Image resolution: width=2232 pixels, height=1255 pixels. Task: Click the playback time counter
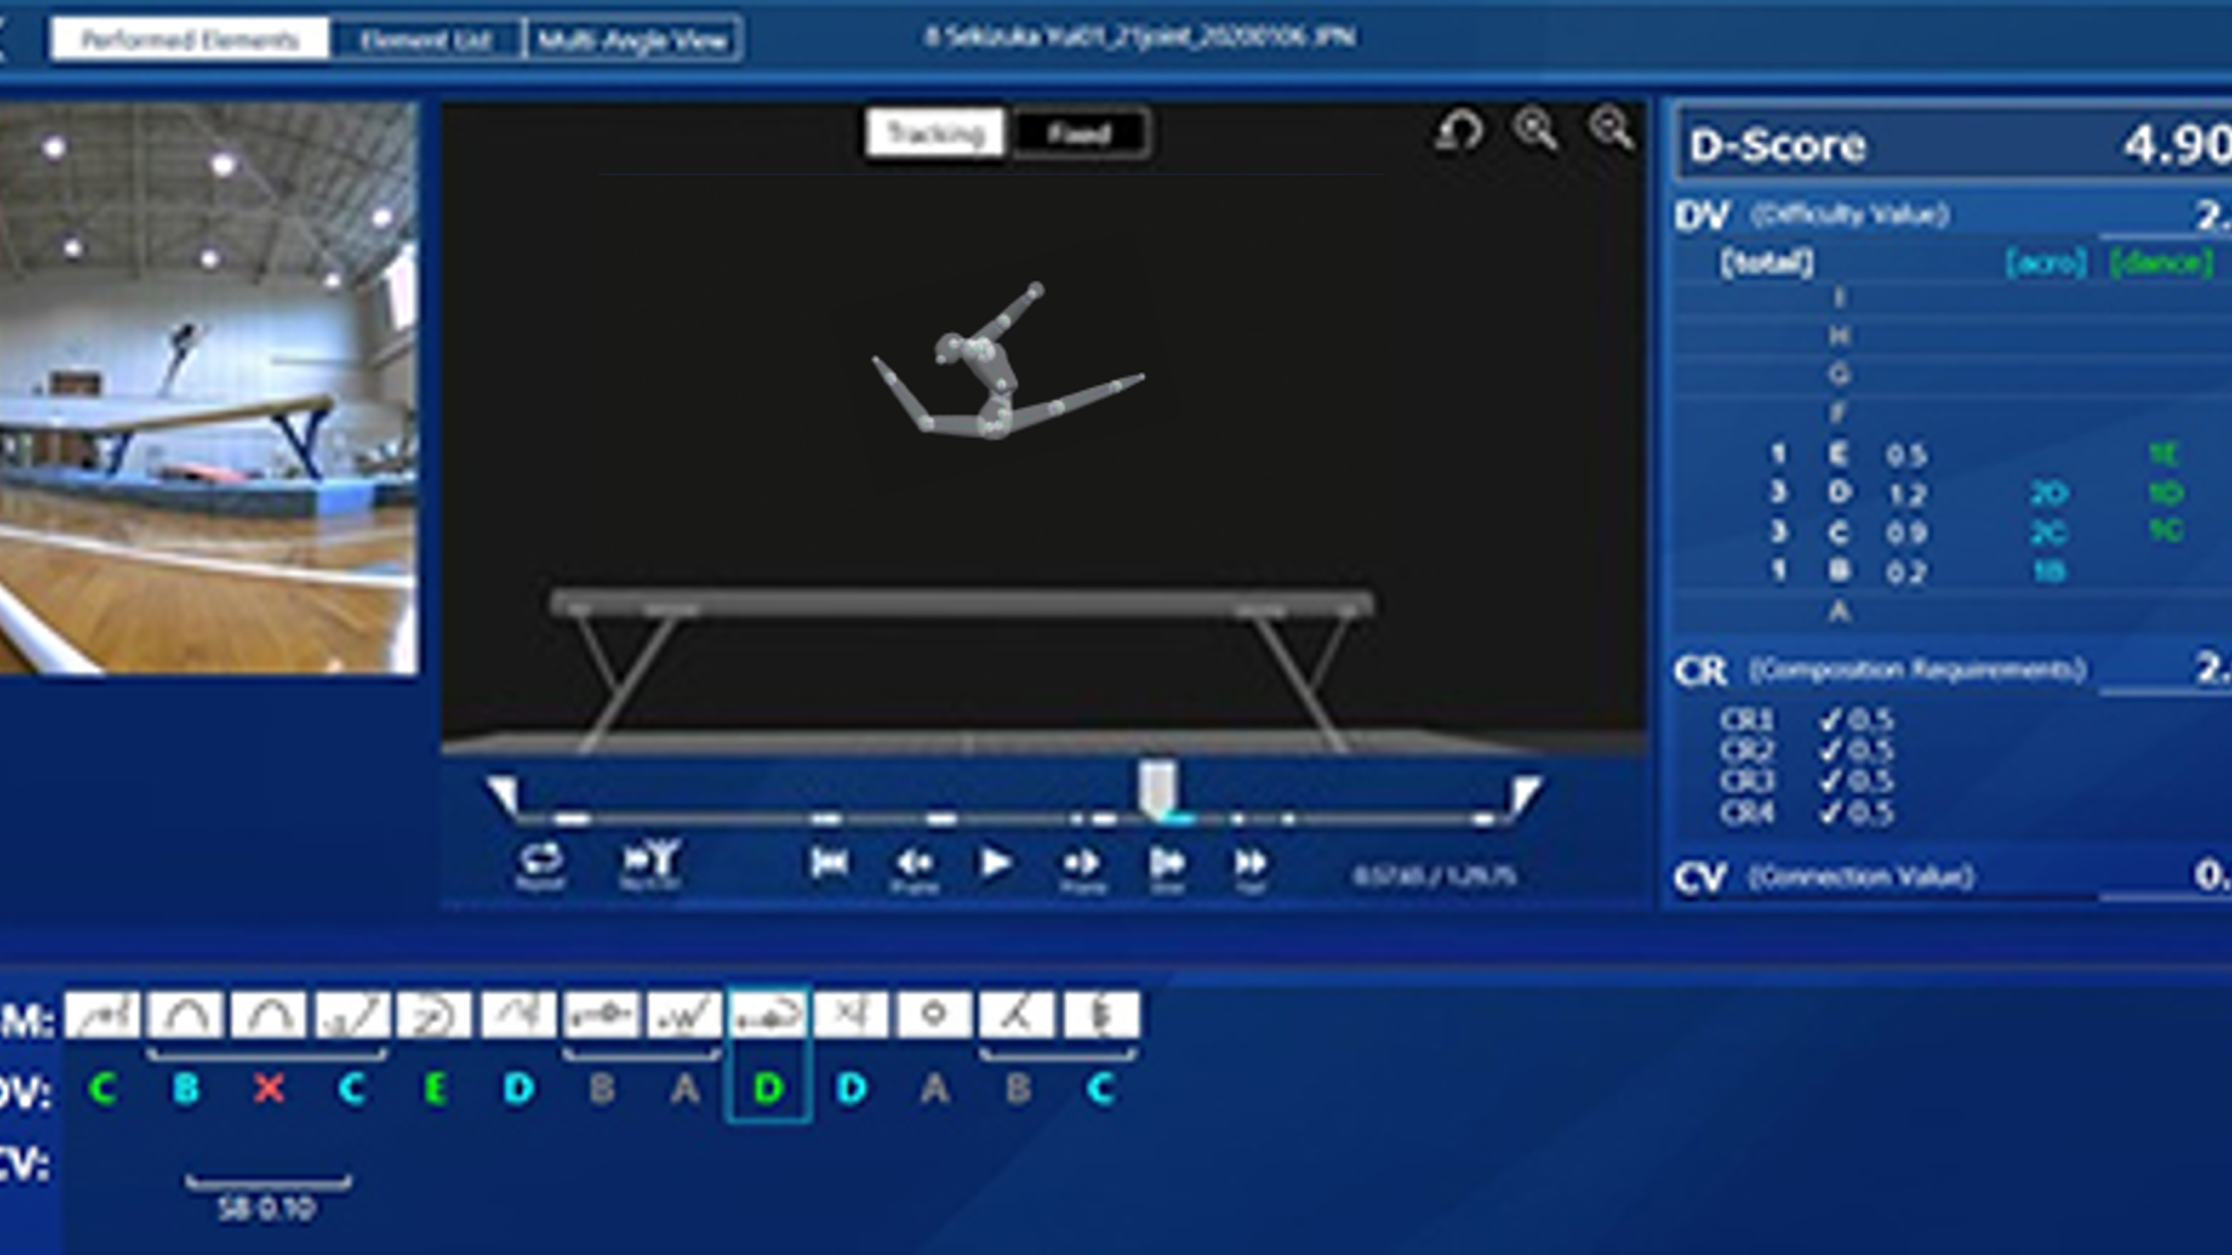point(1434,876)
